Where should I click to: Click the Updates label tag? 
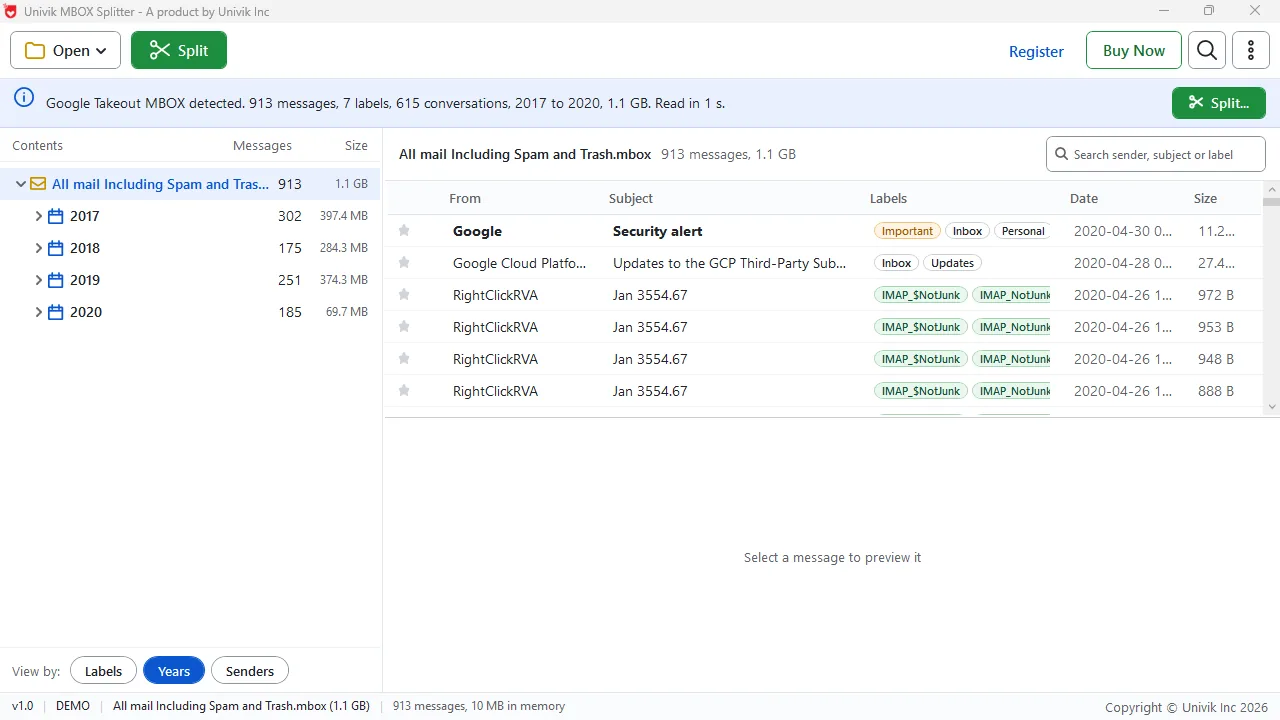[x=952, y=263]
